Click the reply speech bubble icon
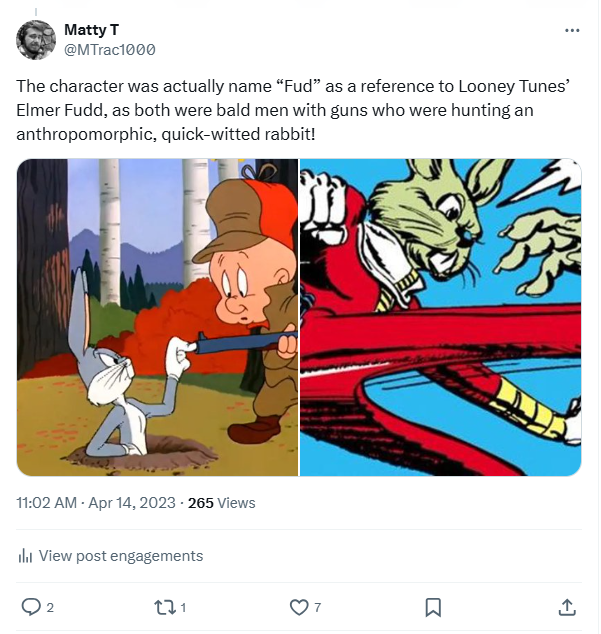Screen dimensions: 601x634 pyautogui.click(x=31, y=607)
